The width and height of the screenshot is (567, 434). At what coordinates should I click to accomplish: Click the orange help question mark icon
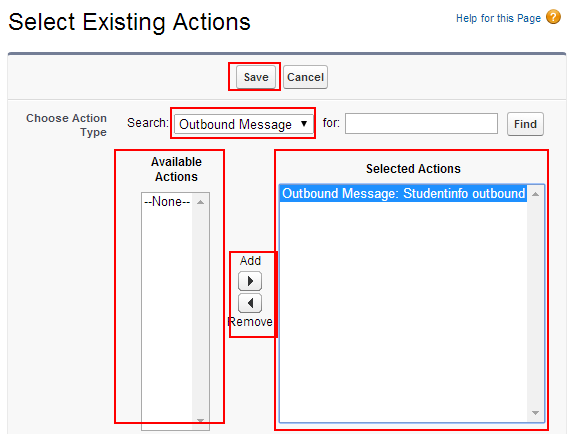[x=553, y=17]
